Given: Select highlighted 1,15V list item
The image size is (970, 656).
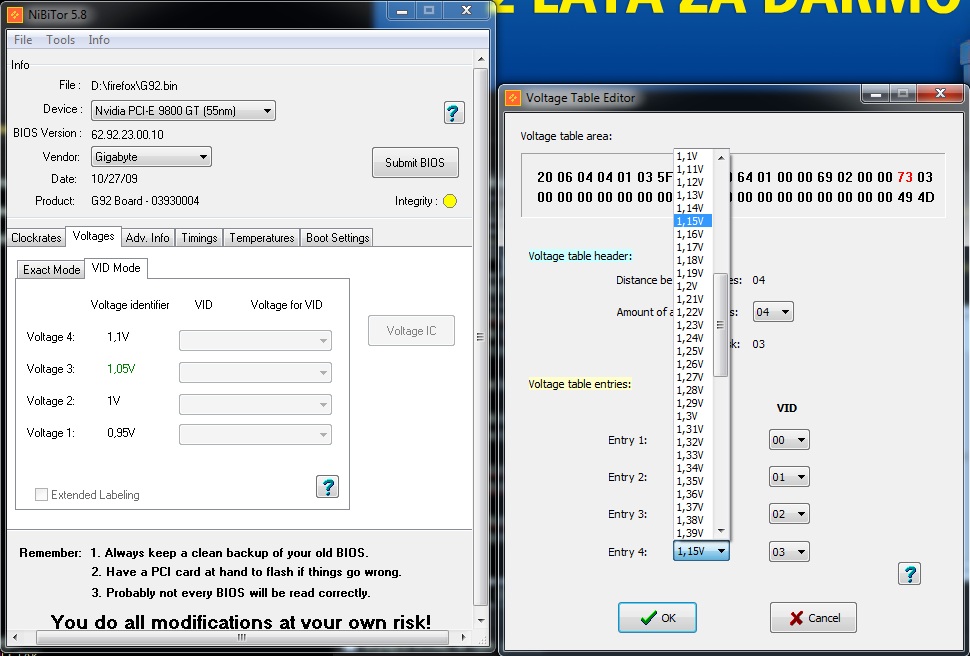Looking at the screenshot, I should click(x=693, y=221).
